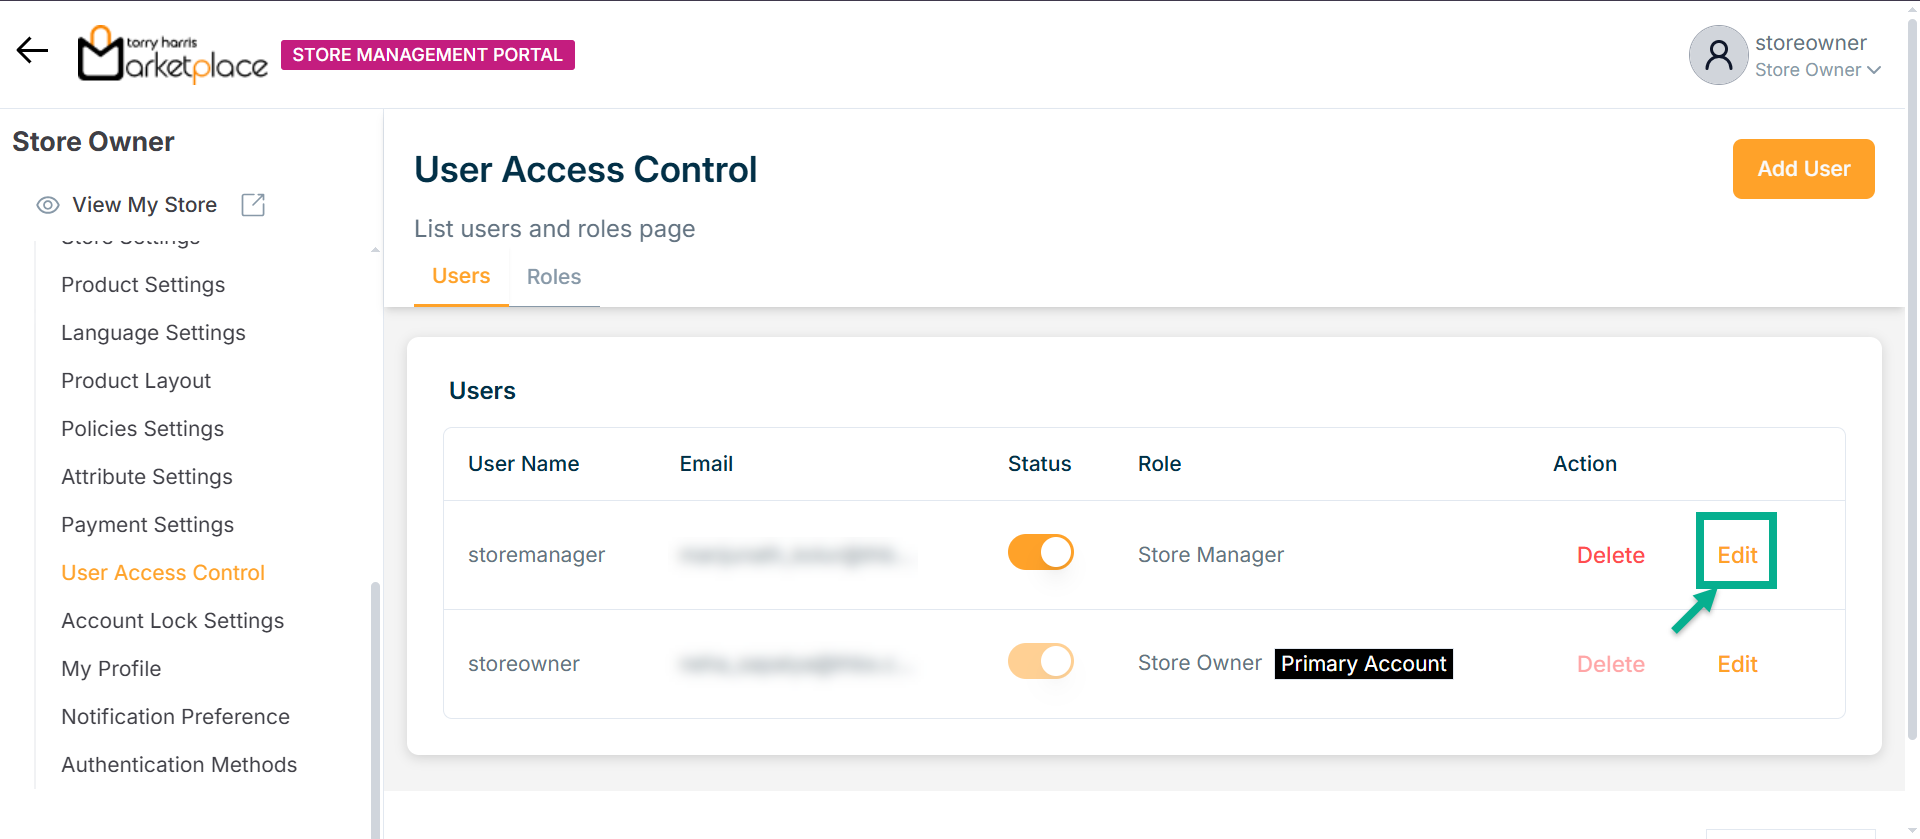
Task: Click the Add User button
Action: point(1803,169)
